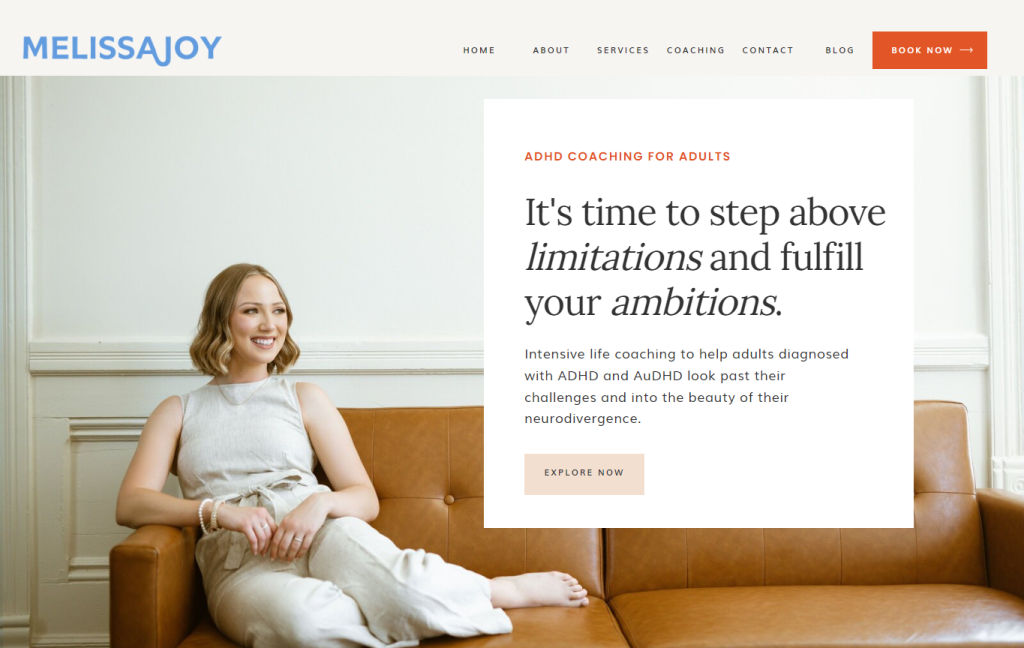Image resolution: width=1024 pixels, height=648 pixels.
Task: Click the italic word 'ambitions' in headline
Action: tap(694, 302)
